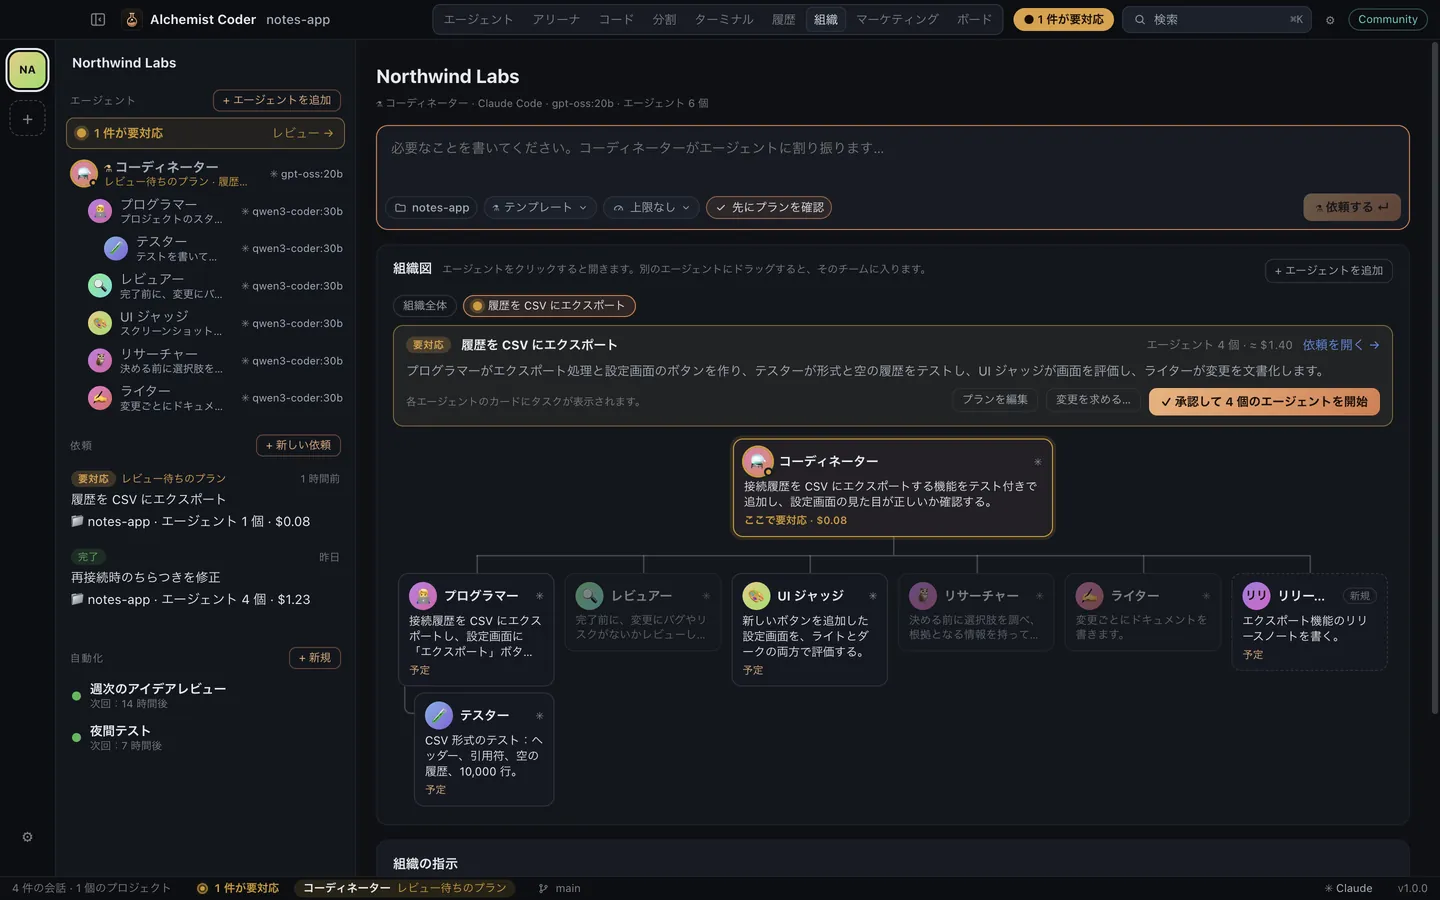Click テスター card avatar in org chart
The width and height of the screenshot is (1440, 900).
coord(439,715)
